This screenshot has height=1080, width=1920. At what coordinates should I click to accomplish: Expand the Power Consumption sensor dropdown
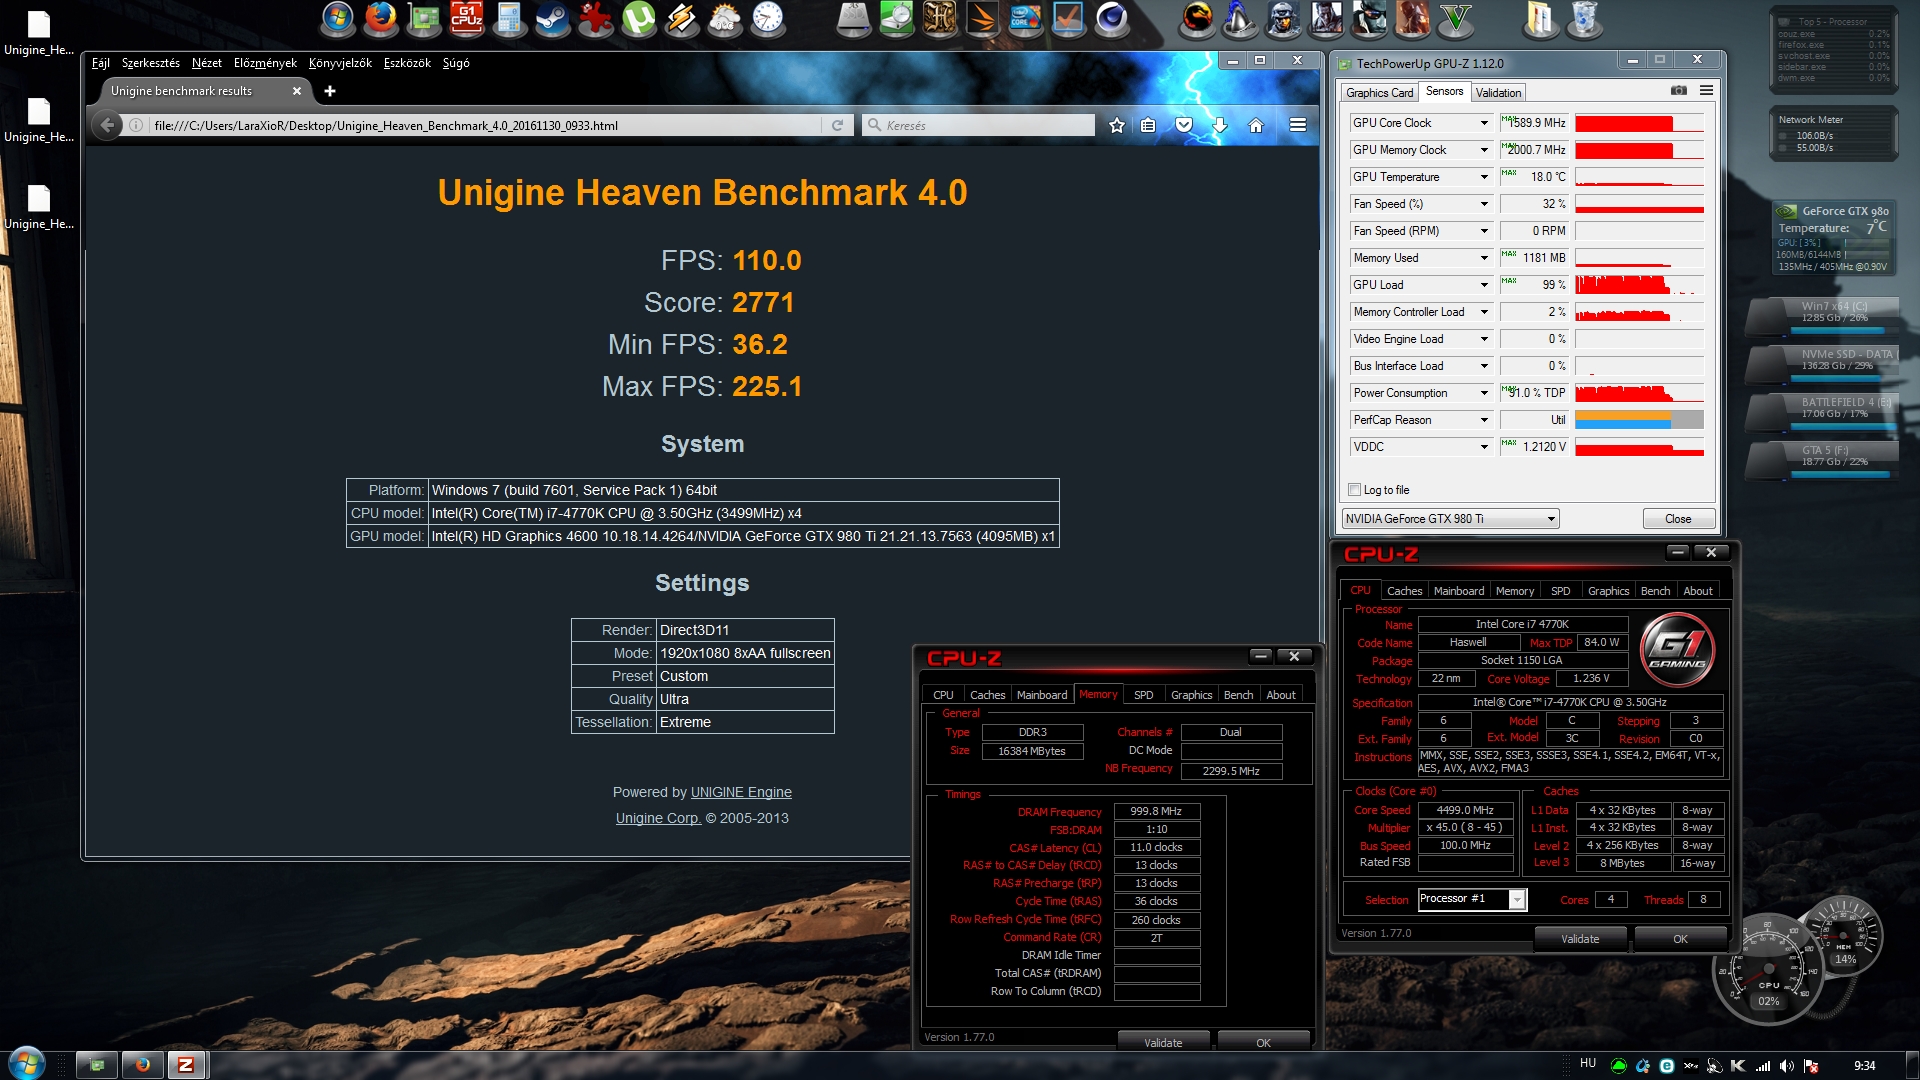1484,393
